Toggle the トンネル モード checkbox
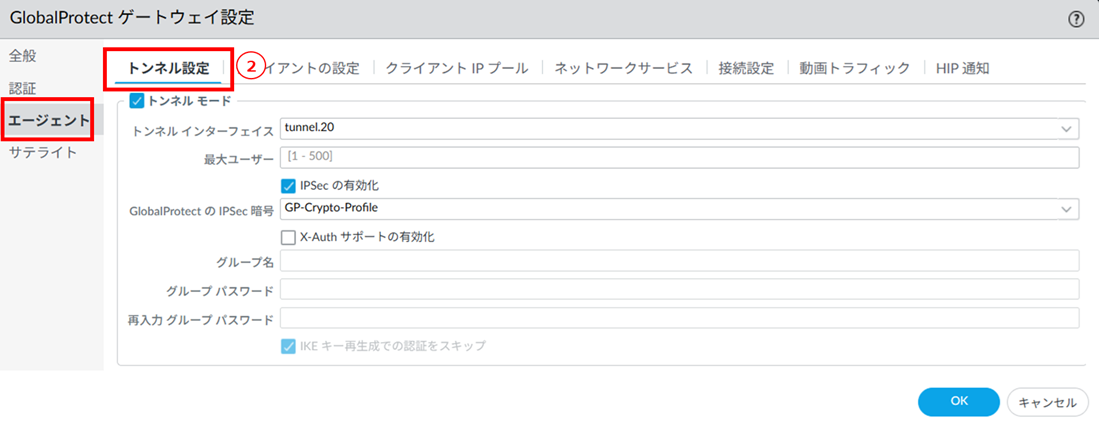 click(137, 100)
